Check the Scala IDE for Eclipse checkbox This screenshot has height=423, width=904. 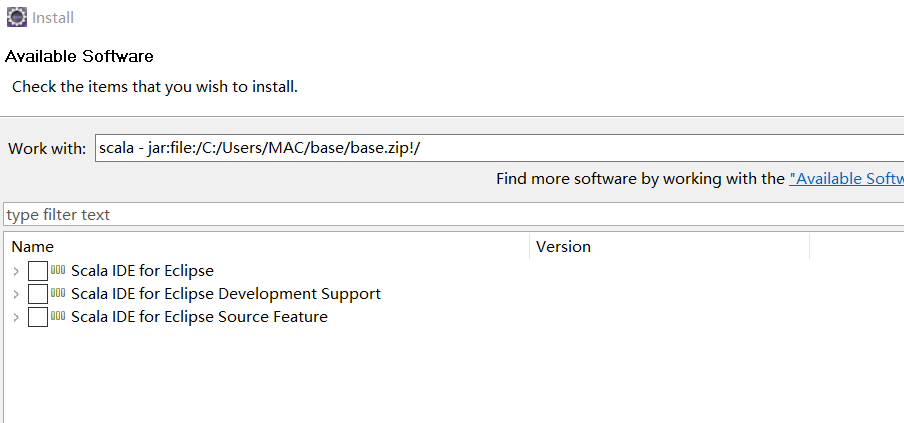coord(38,271)
